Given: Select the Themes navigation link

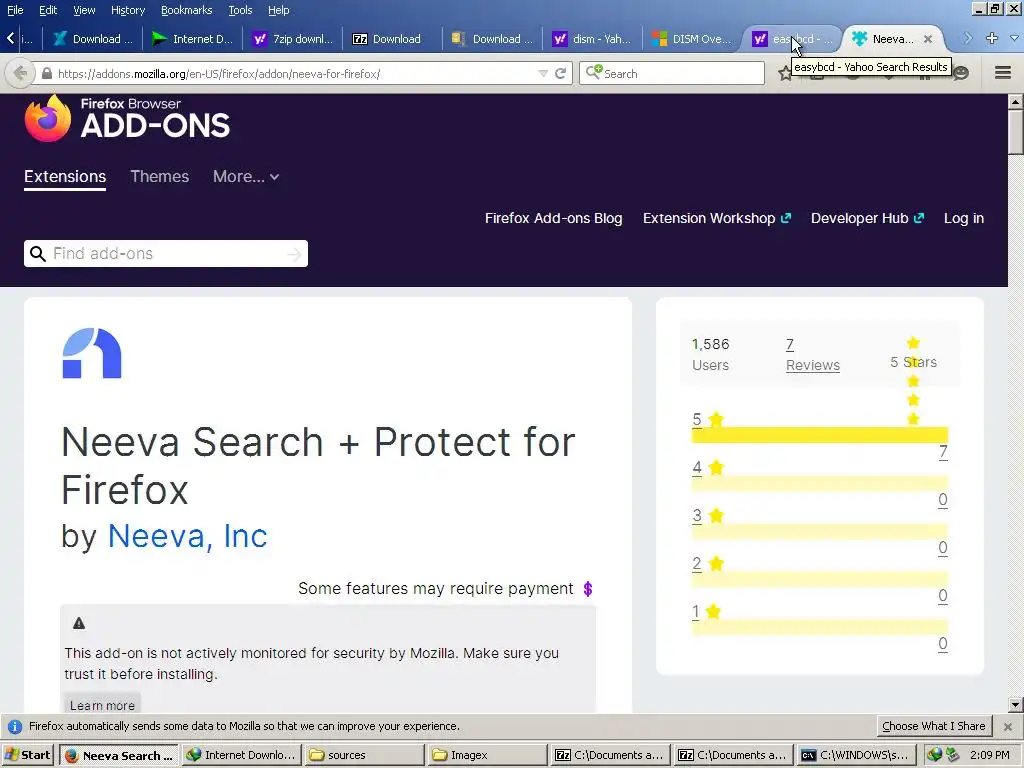Looking at the screenshot, I should pos(159,176).
